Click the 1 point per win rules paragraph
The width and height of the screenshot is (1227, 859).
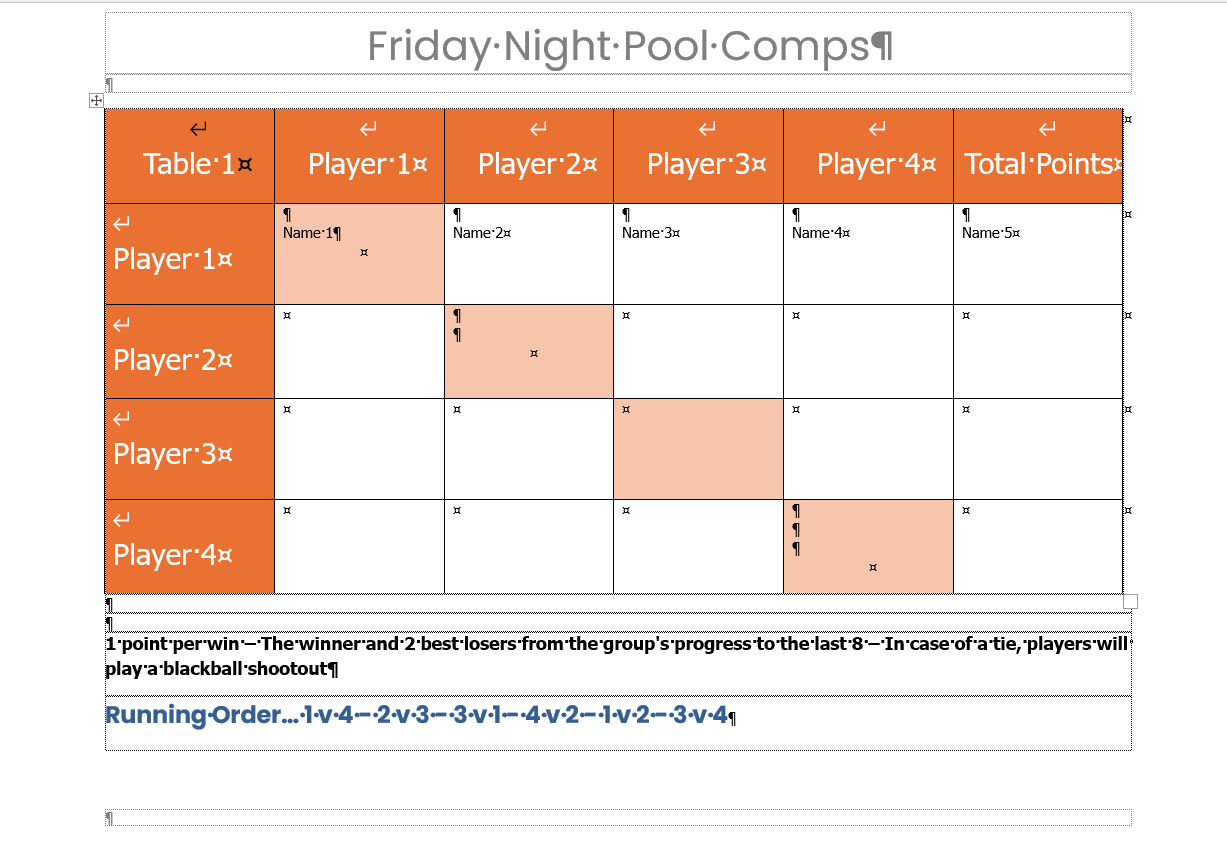point(618,656)
